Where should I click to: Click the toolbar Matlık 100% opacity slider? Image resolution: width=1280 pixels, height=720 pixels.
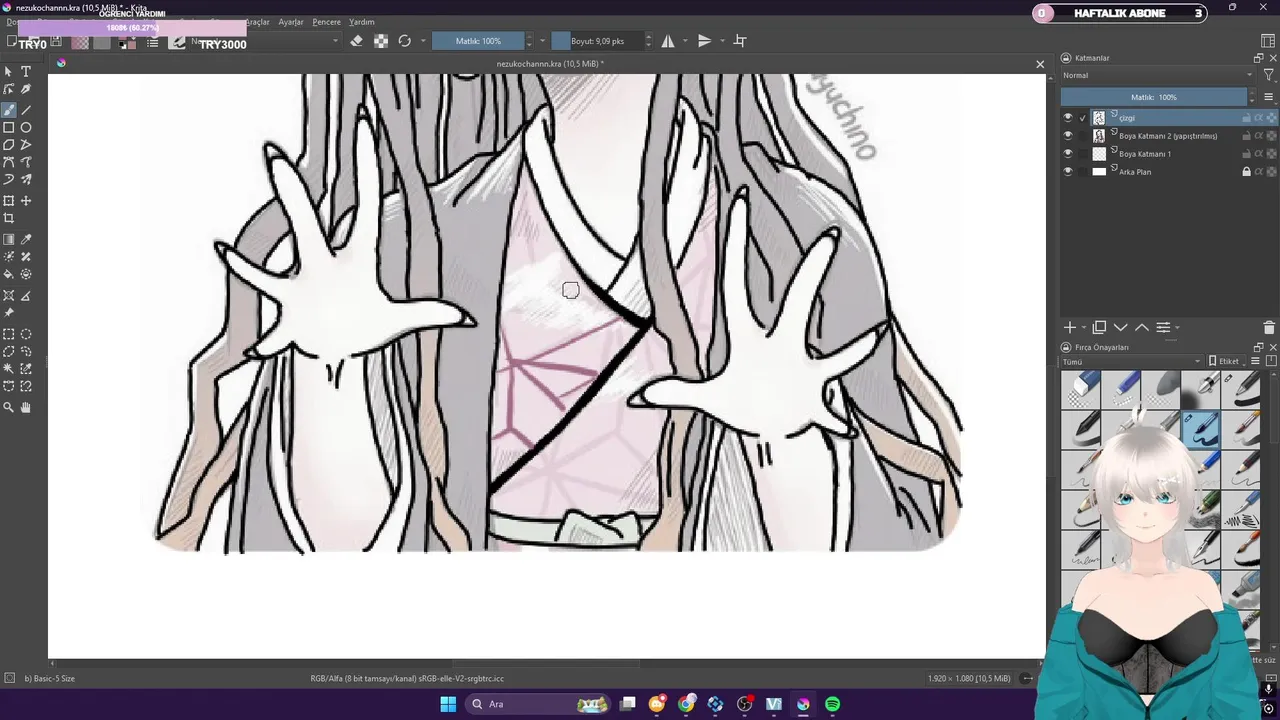(x=479, y=41)
